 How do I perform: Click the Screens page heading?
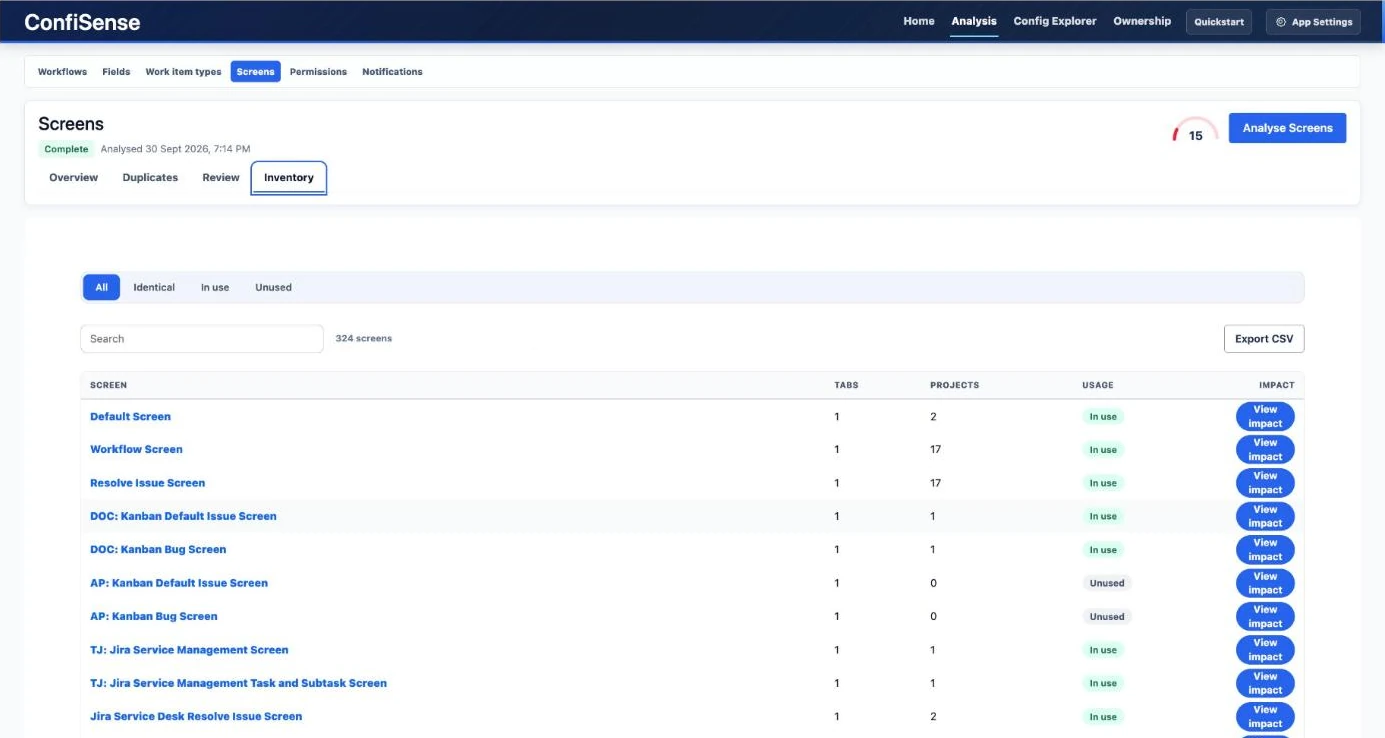[x=71, y=124]
